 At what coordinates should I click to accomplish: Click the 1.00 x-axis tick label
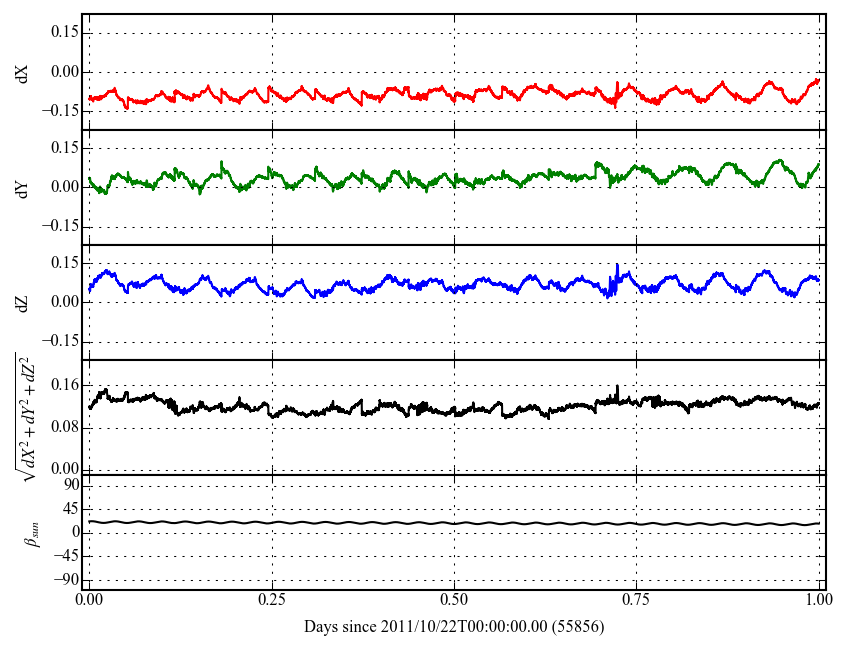click(819, 600)
